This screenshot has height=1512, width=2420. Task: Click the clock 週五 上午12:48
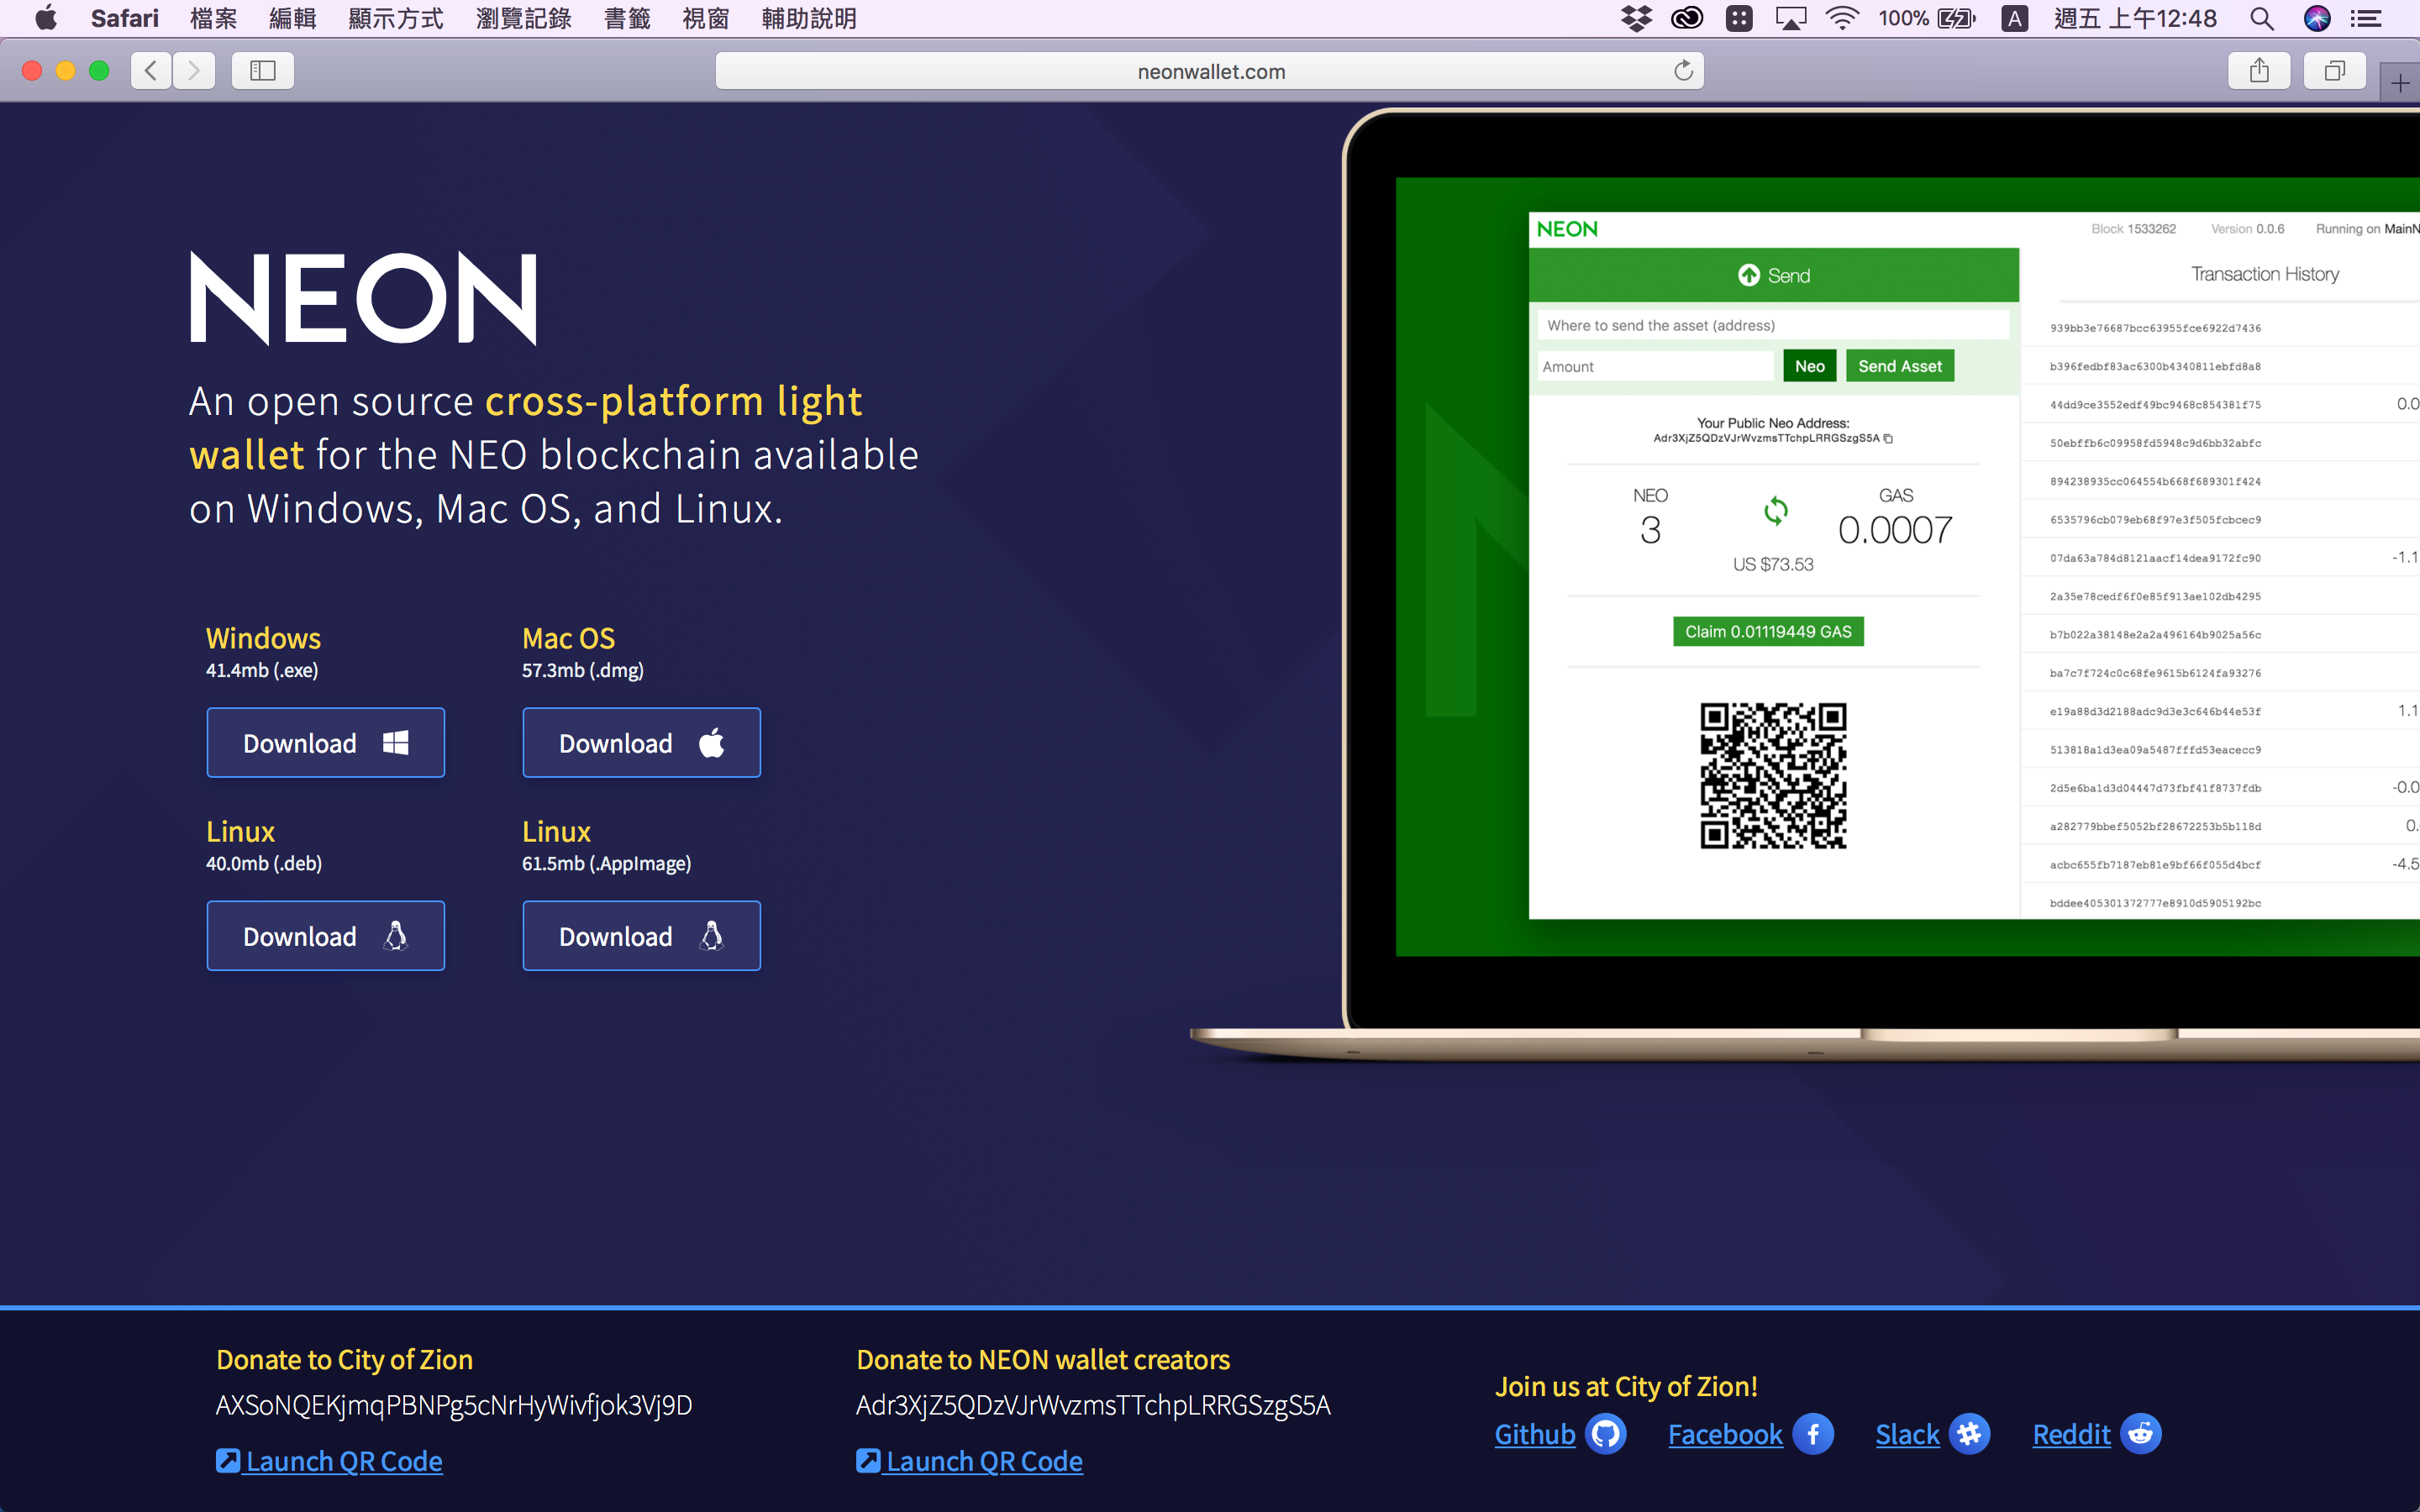[x=2135, y=18]
